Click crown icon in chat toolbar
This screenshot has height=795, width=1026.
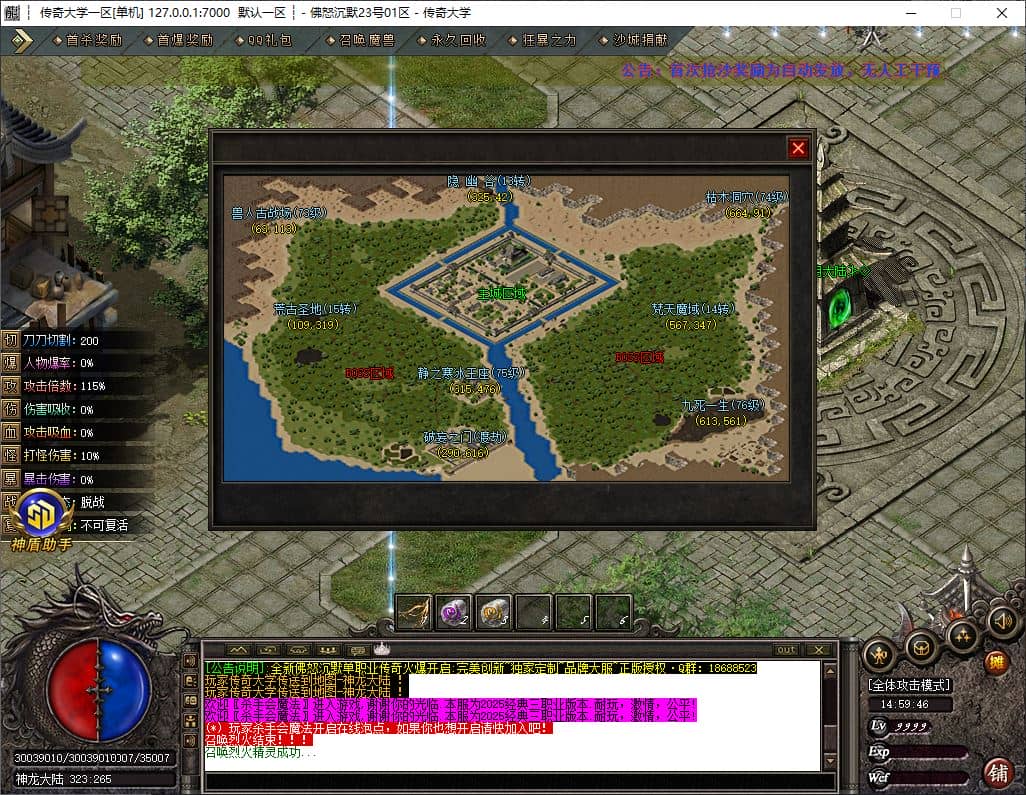click(x=381, y=649)
